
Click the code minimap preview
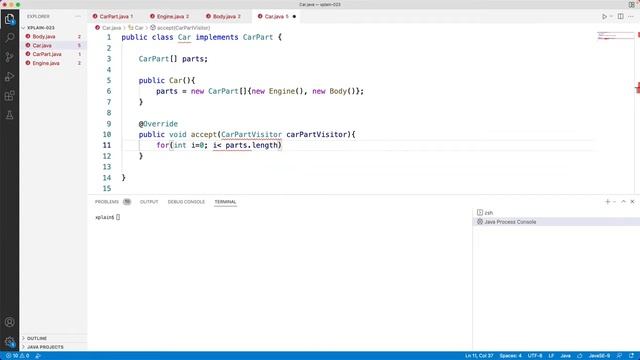point(615,36)
